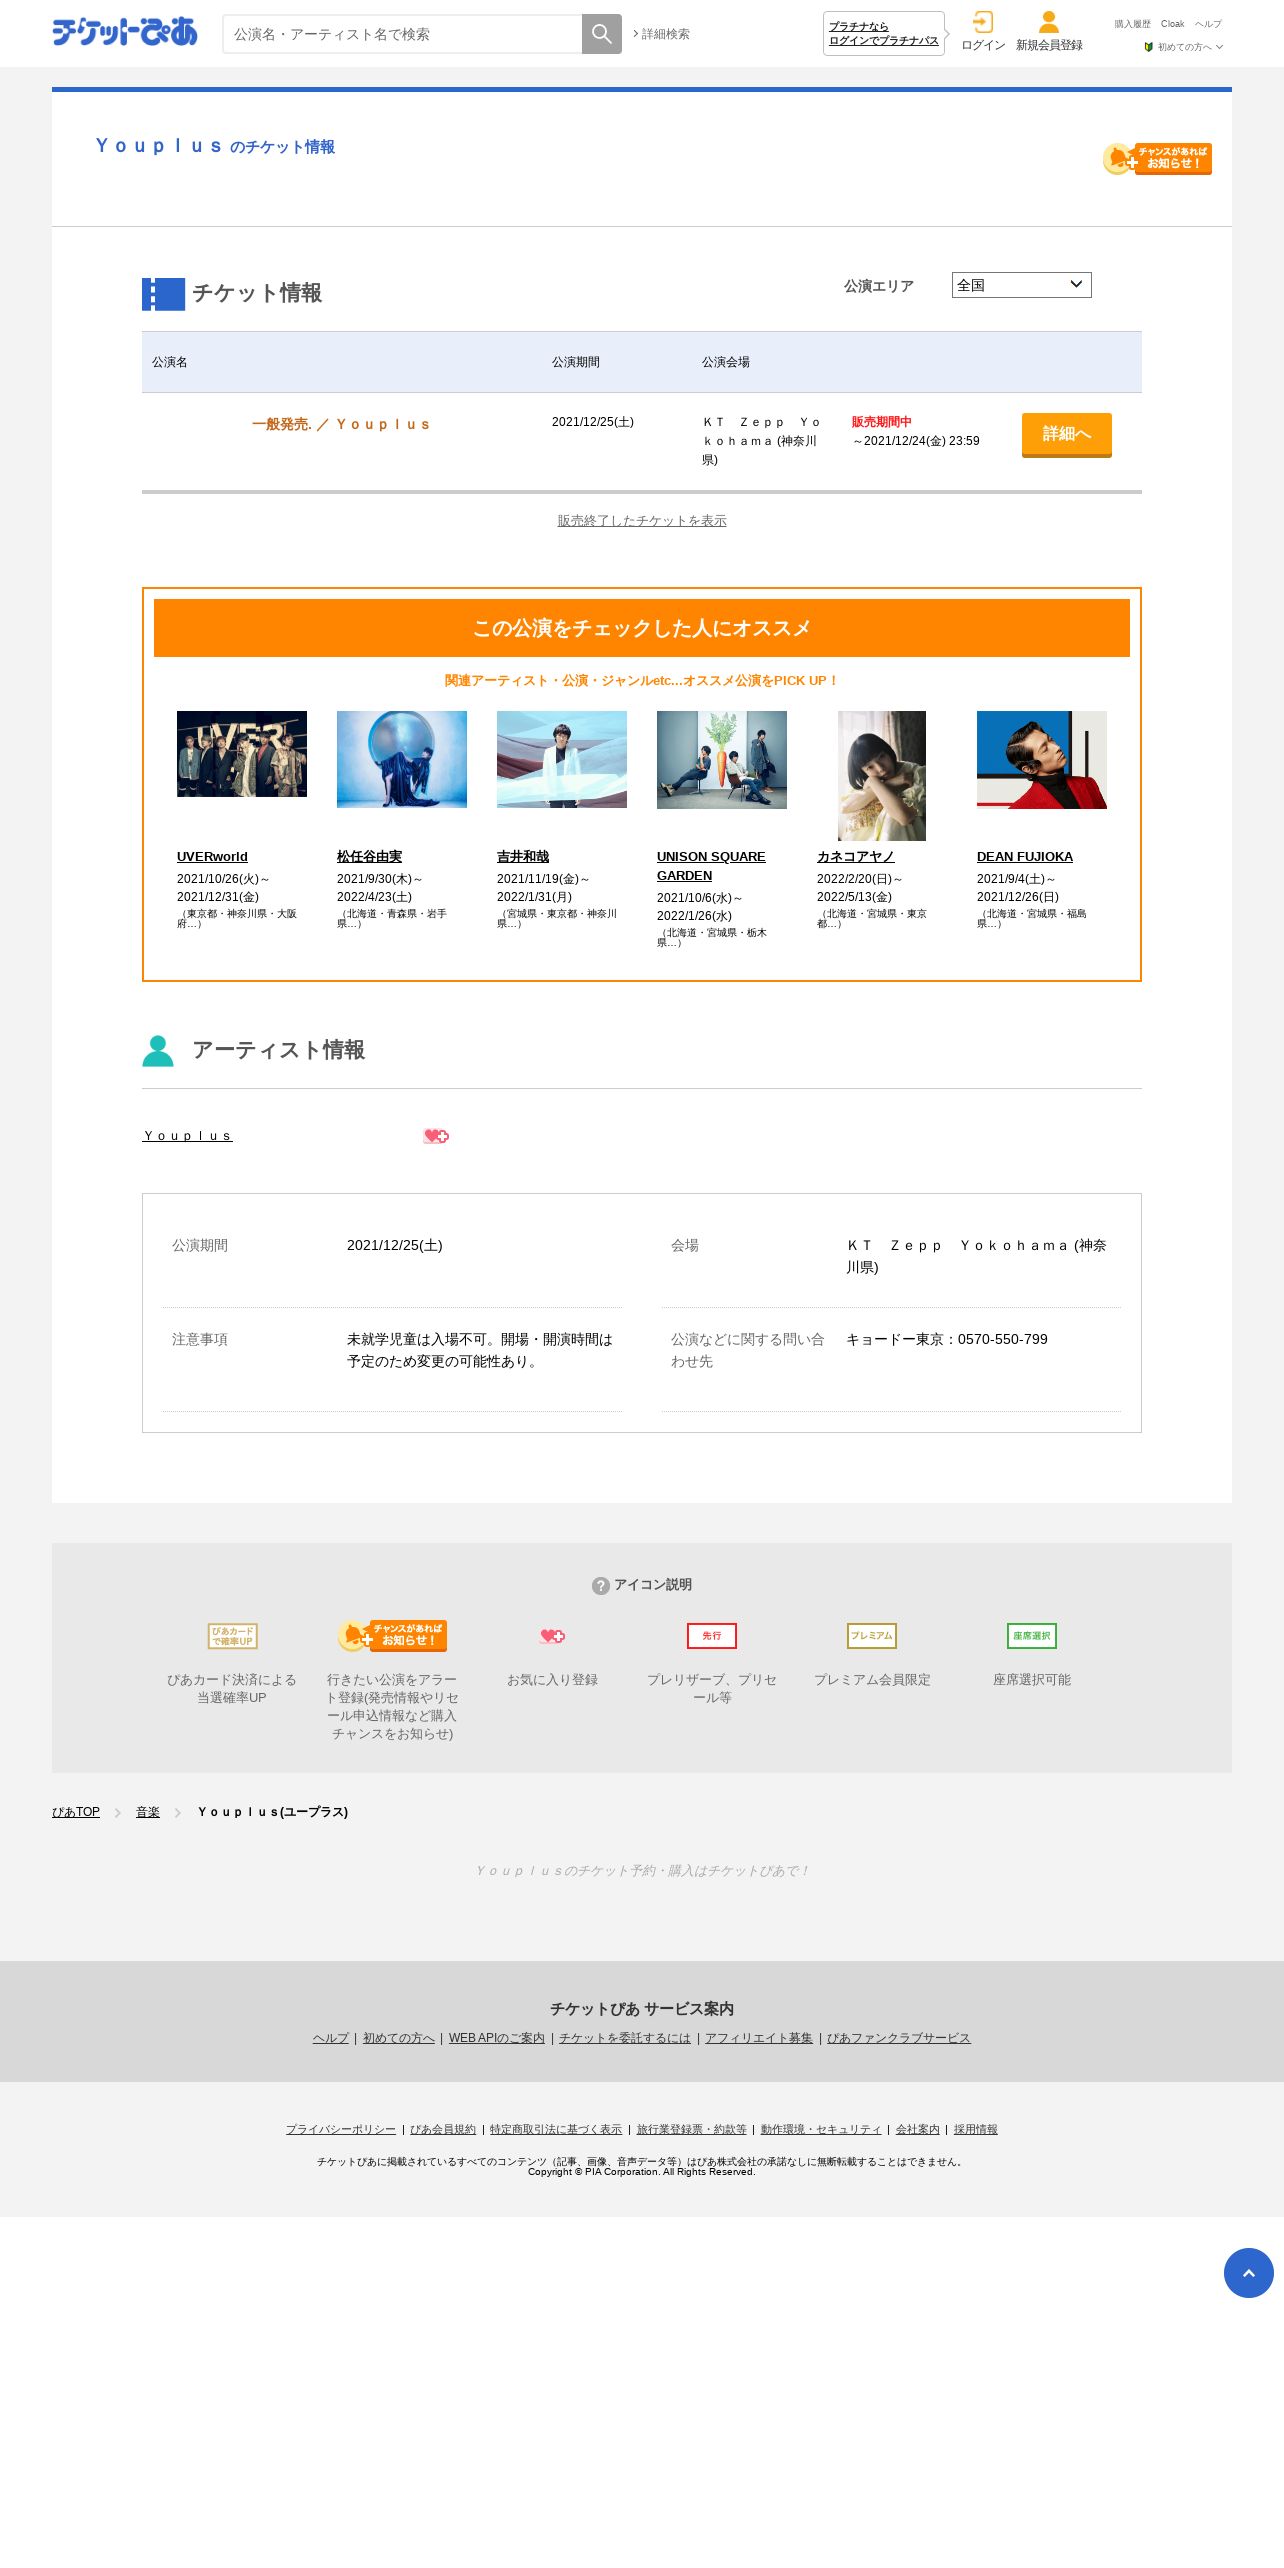Open WEB APIのご案内 footer link
The width and height of the screenshot is (1284, 2568).
click(497, 2038)
